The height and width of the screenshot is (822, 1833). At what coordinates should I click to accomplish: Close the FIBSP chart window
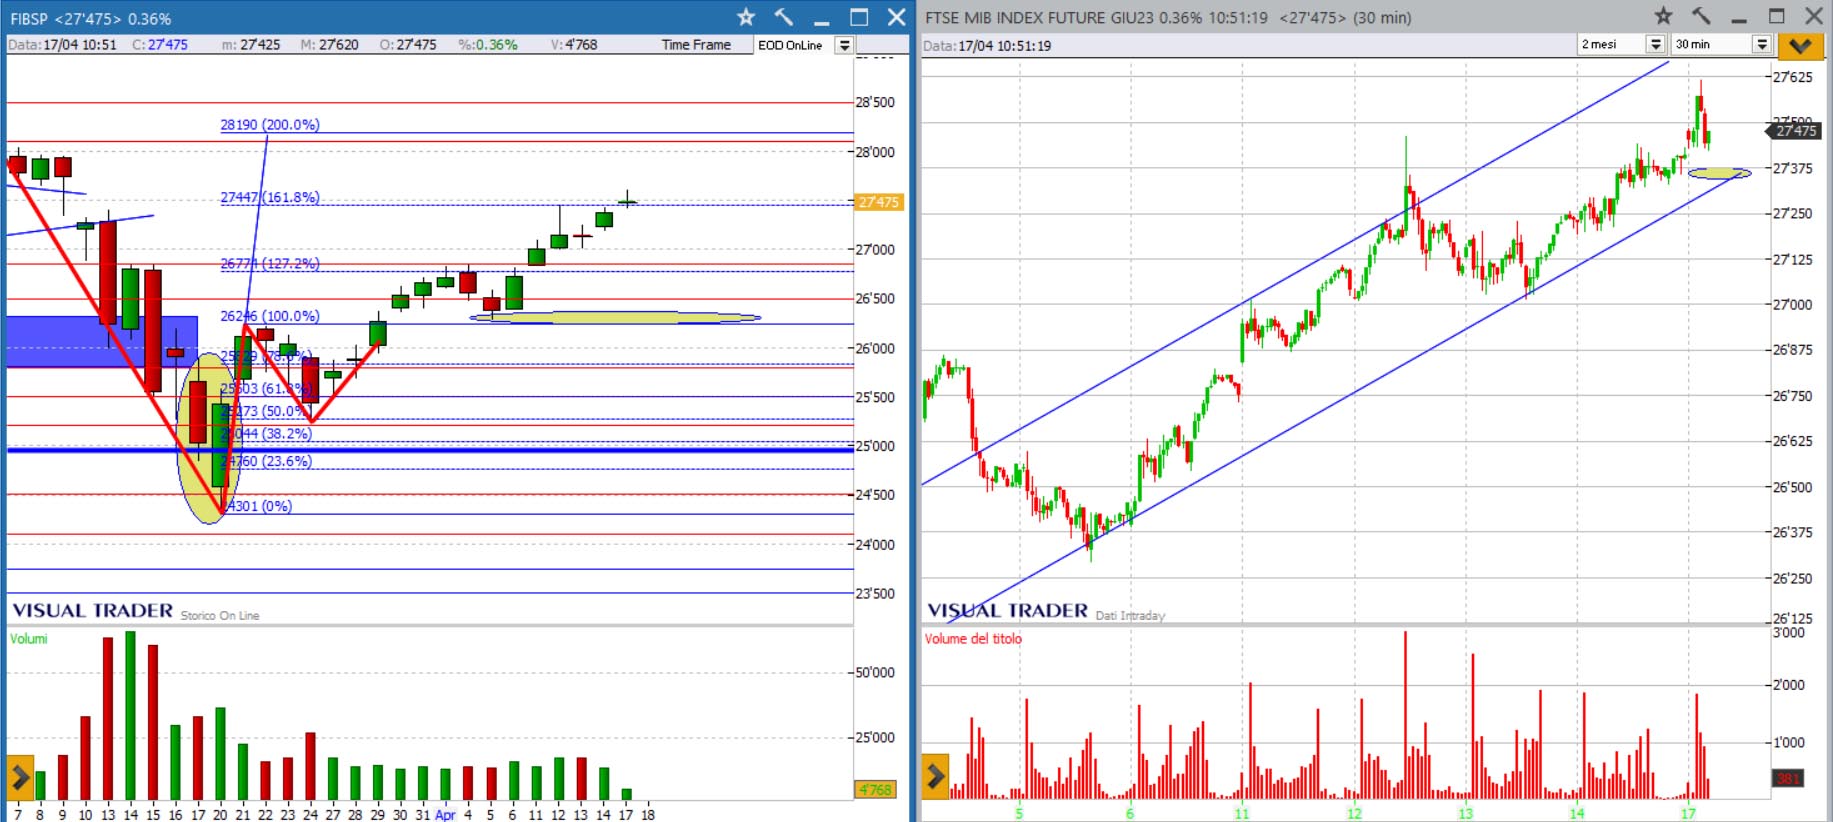point(897,17)
